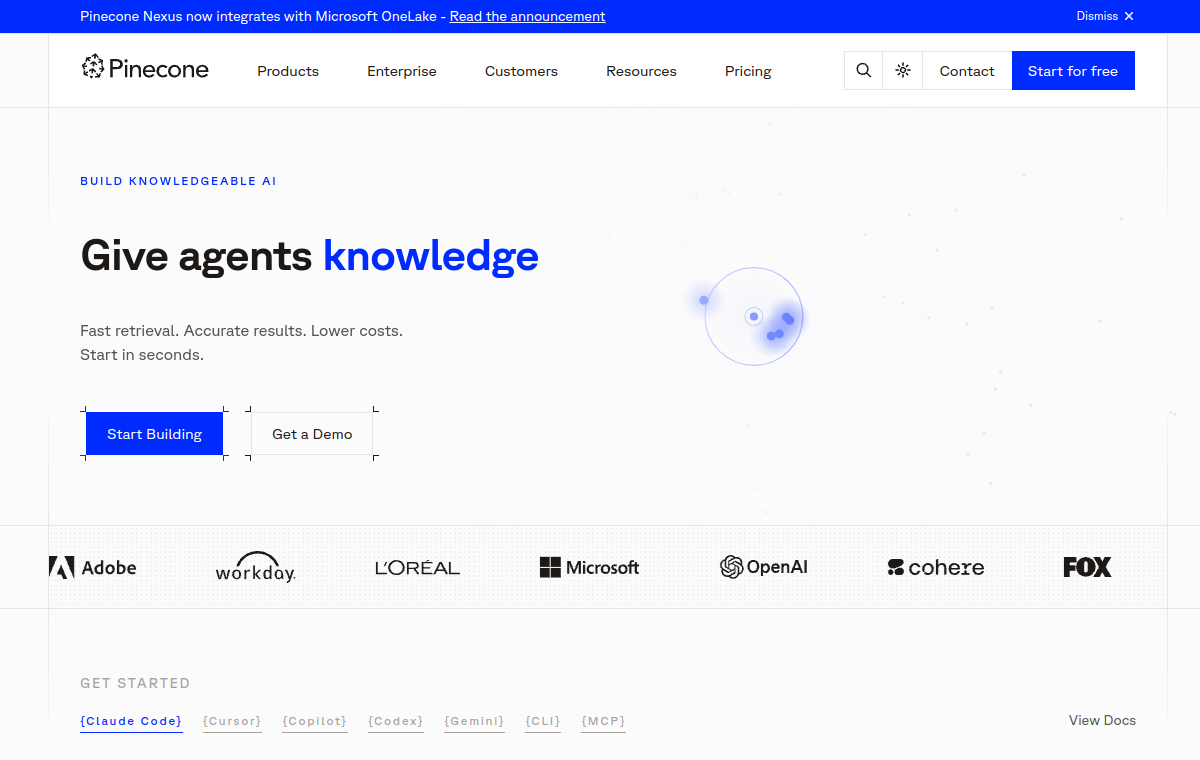Click the Give agents knowledge heading

309,256
